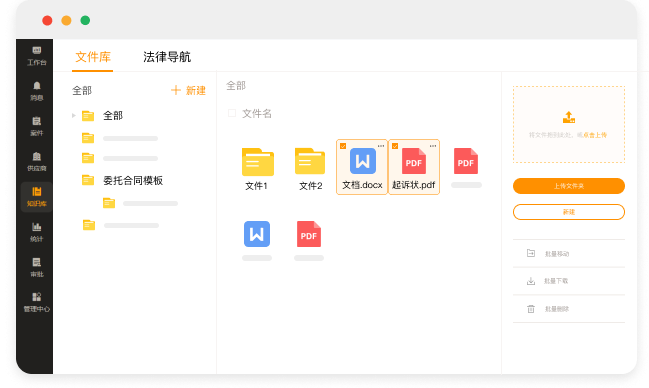
Task: Click the yellow minimize window button
Action: (66, 20)
